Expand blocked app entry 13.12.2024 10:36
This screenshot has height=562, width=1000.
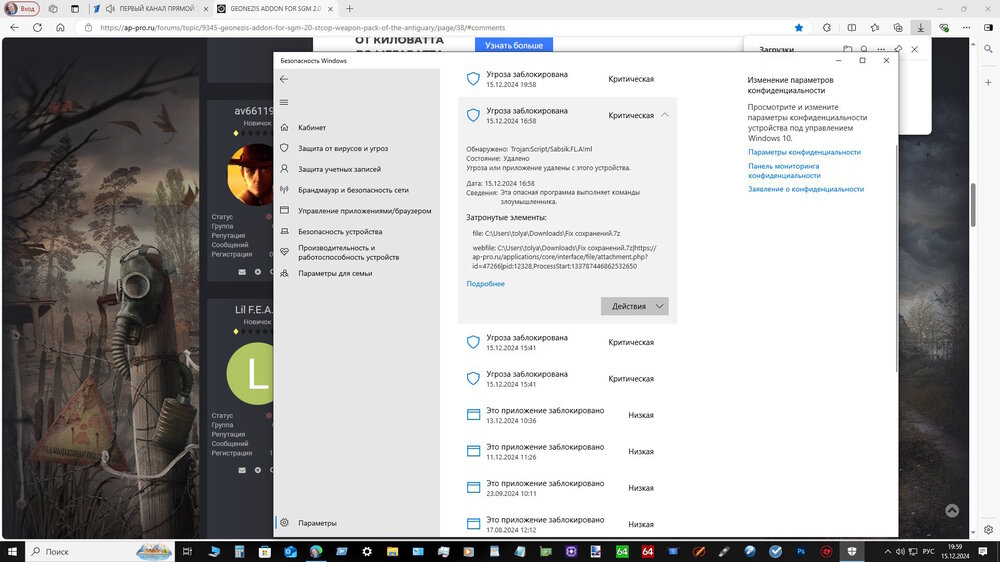pyautogui.click(x=567, y=415)
